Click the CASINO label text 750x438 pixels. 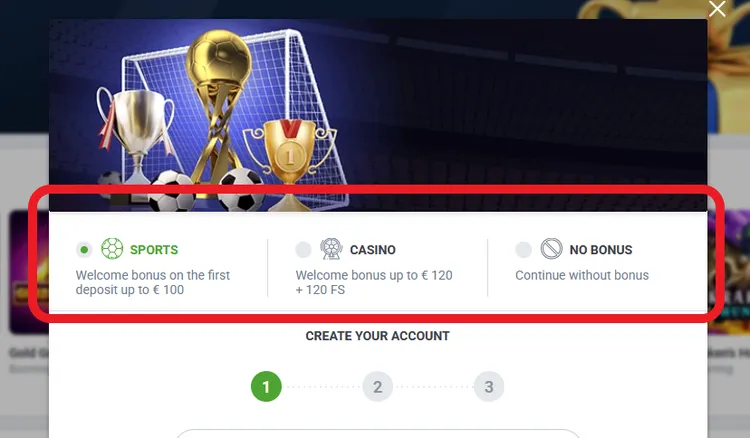[373, 250]
